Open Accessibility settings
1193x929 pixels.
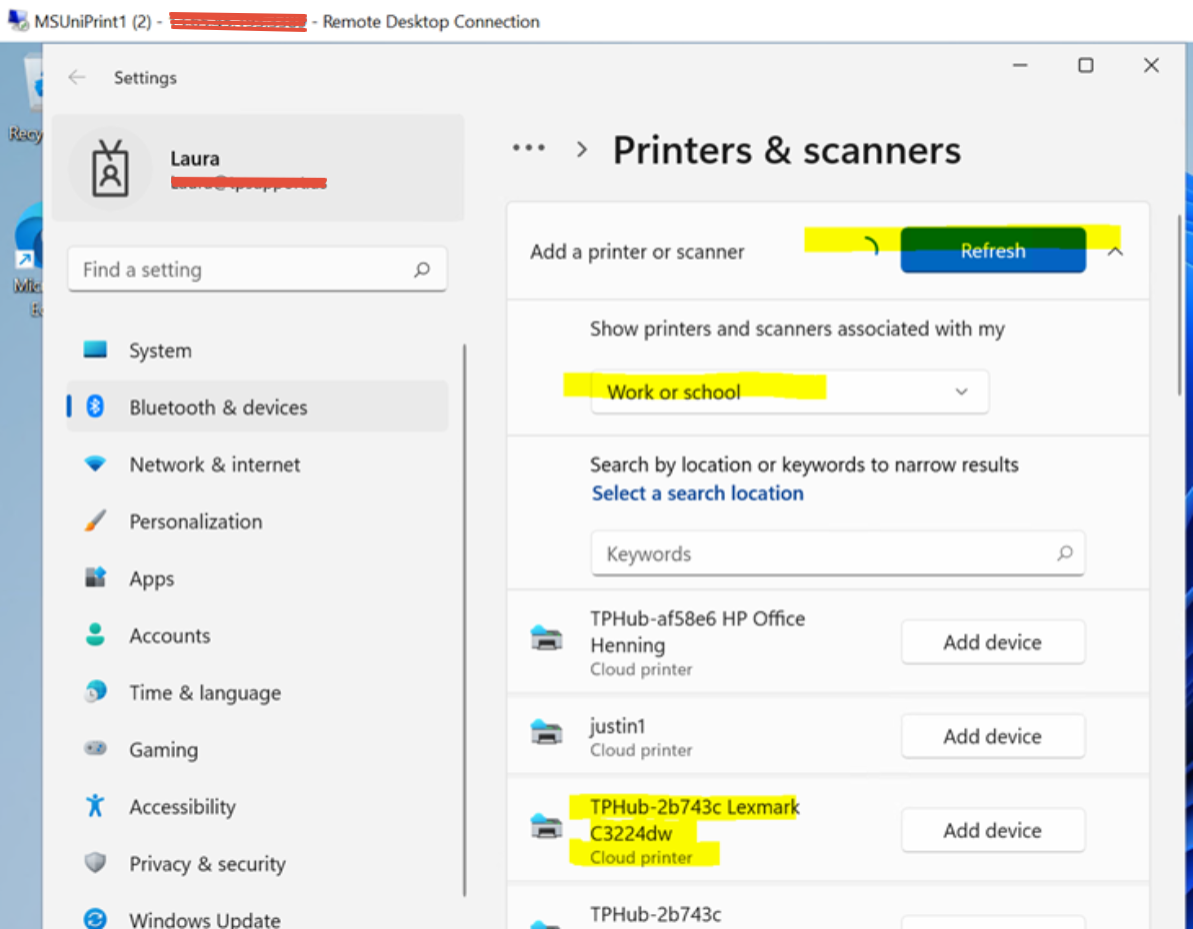257,807
